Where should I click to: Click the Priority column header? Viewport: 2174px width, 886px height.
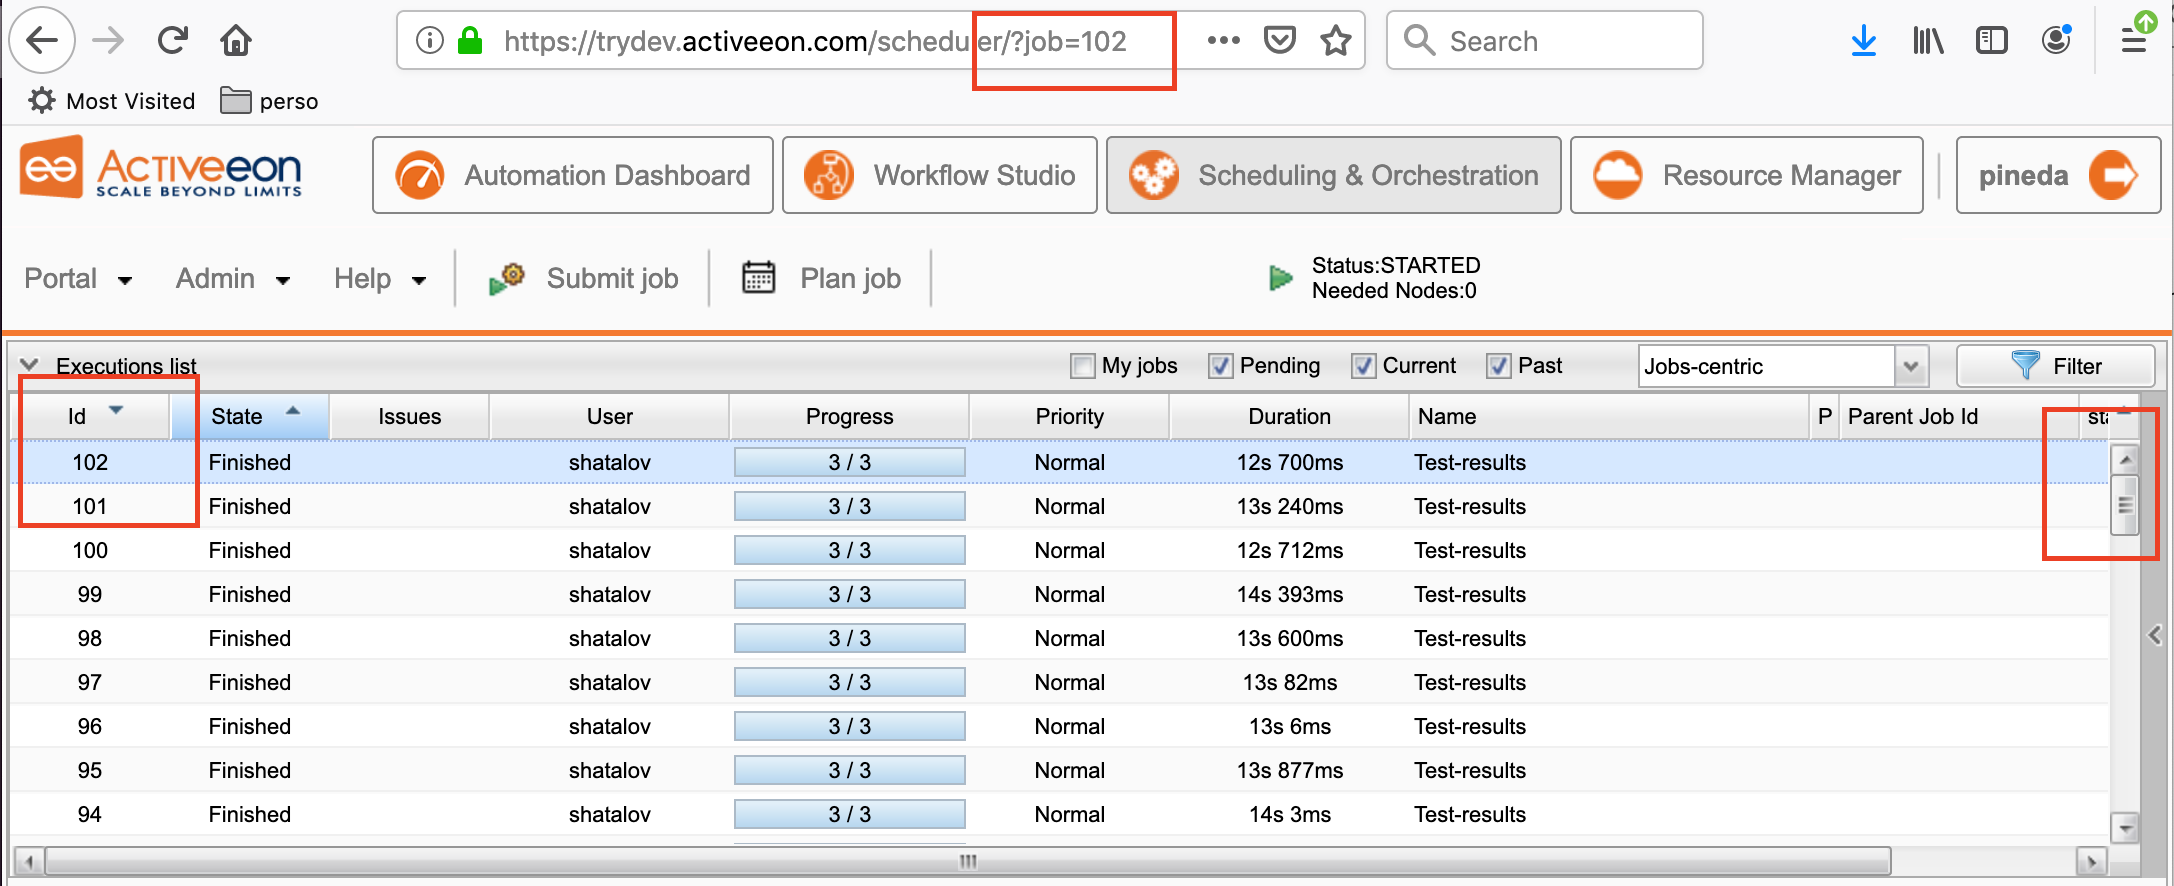(x=1069, y=416)
